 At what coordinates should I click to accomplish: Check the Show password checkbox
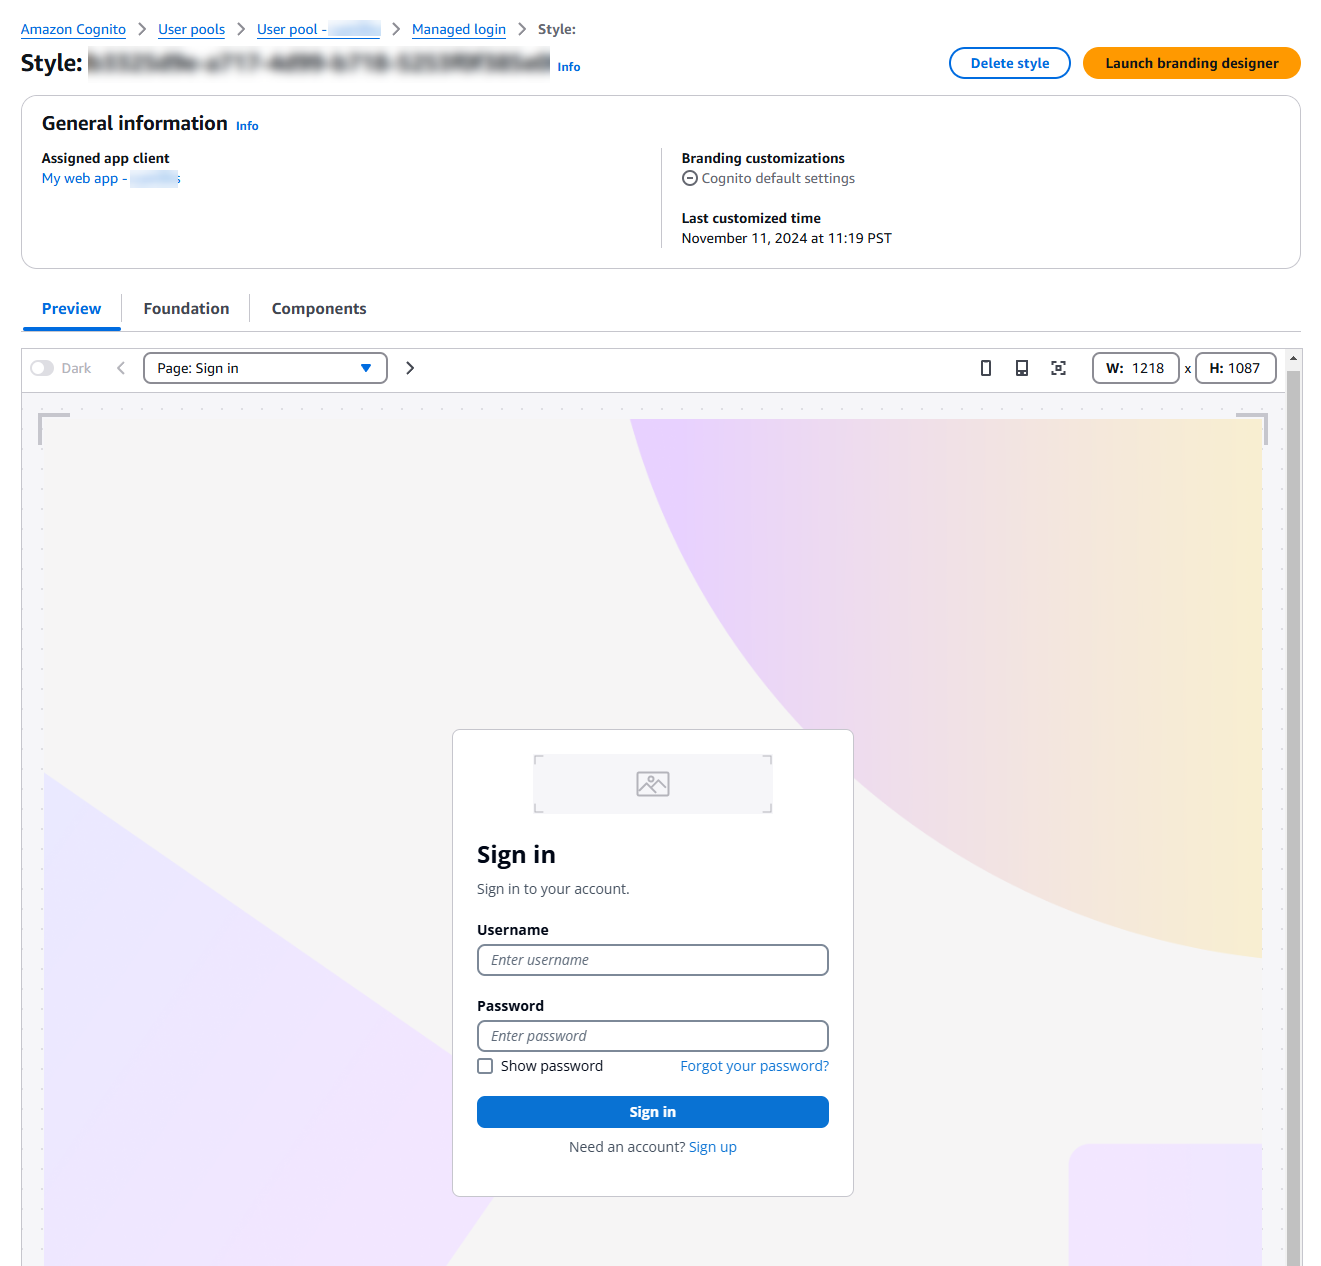[x=485, y=1066]
